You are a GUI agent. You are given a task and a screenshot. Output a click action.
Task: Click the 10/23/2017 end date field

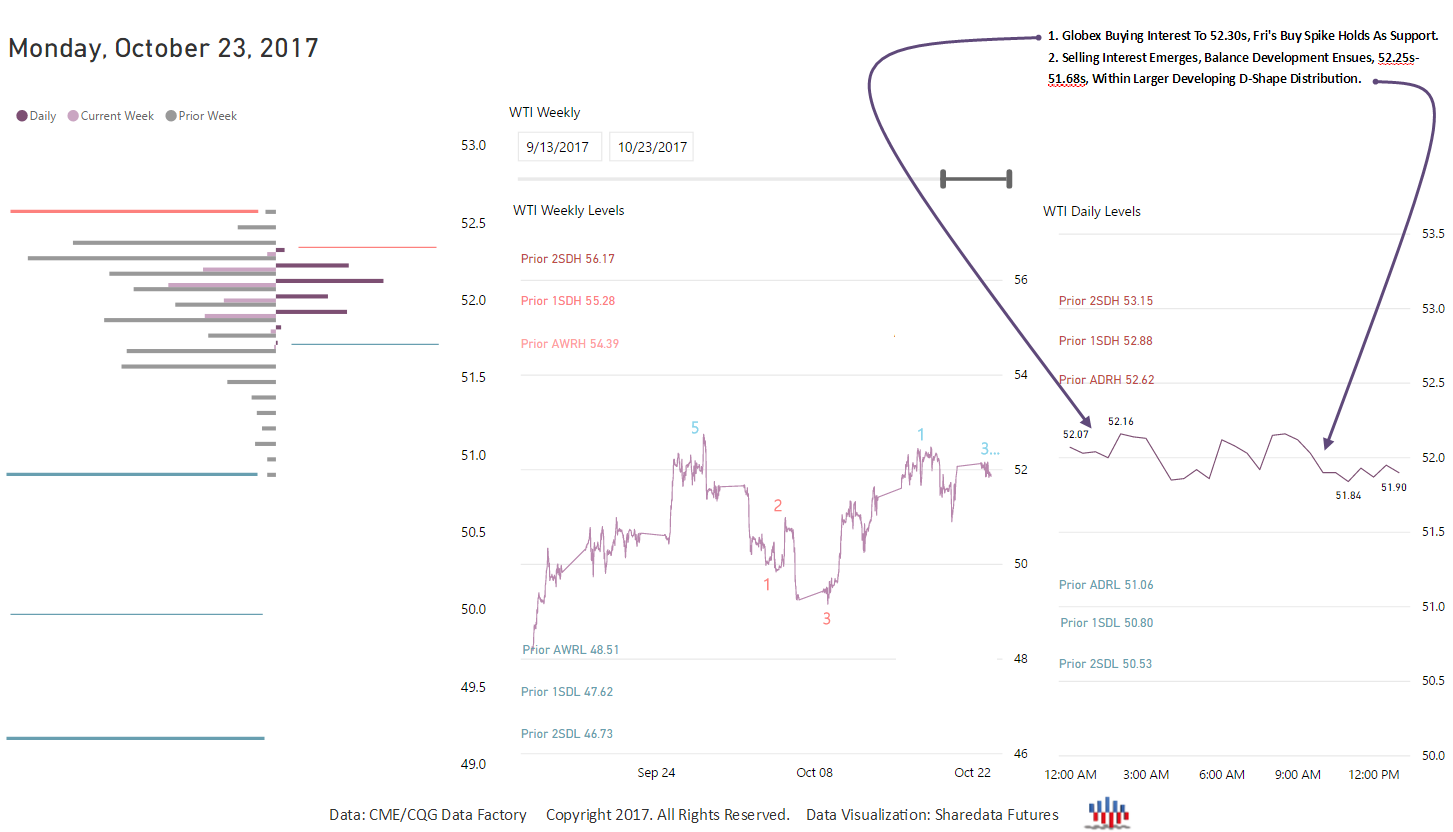[x=651, y=147]
